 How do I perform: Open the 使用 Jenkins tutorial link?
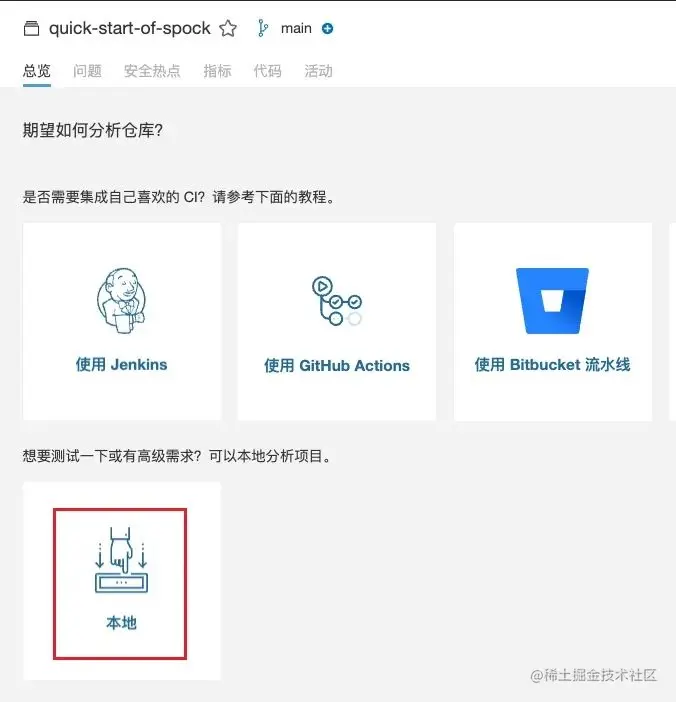click(121, 364)
